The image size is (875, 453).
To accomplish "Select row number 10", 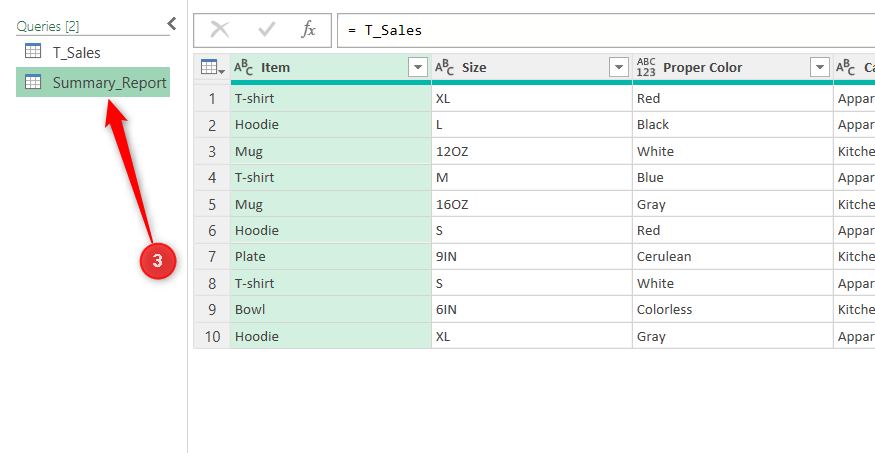I will (212, 336).
